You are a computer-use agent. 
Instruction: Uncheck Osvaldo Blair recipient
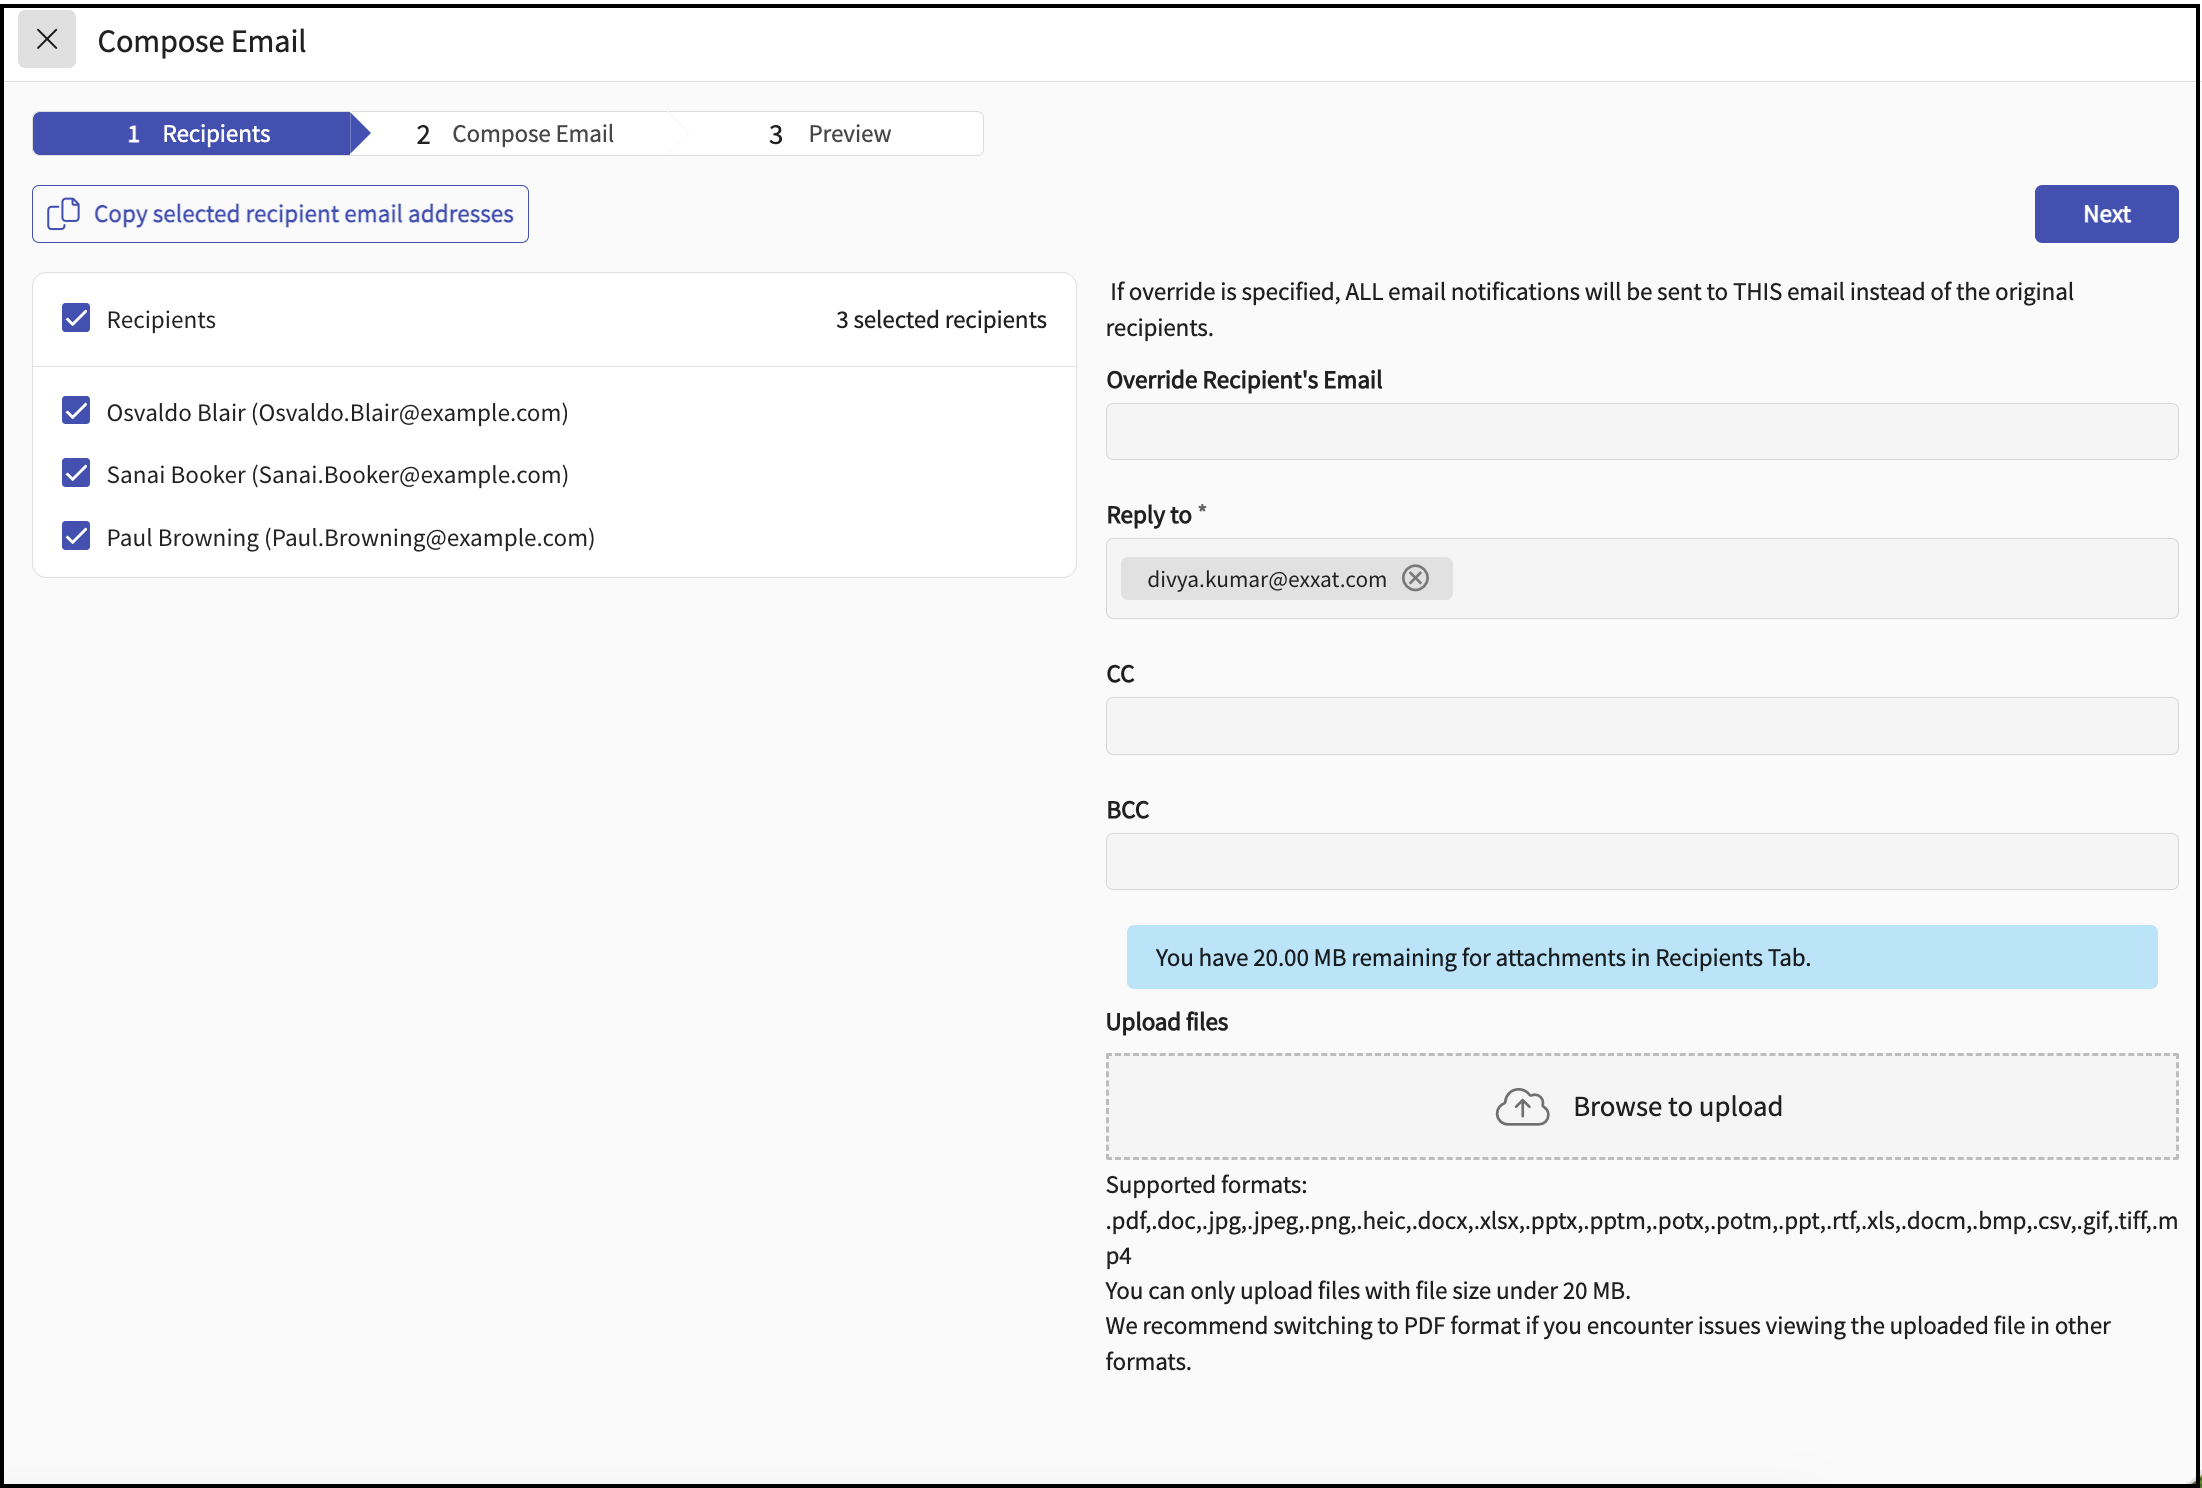[76, 411]
